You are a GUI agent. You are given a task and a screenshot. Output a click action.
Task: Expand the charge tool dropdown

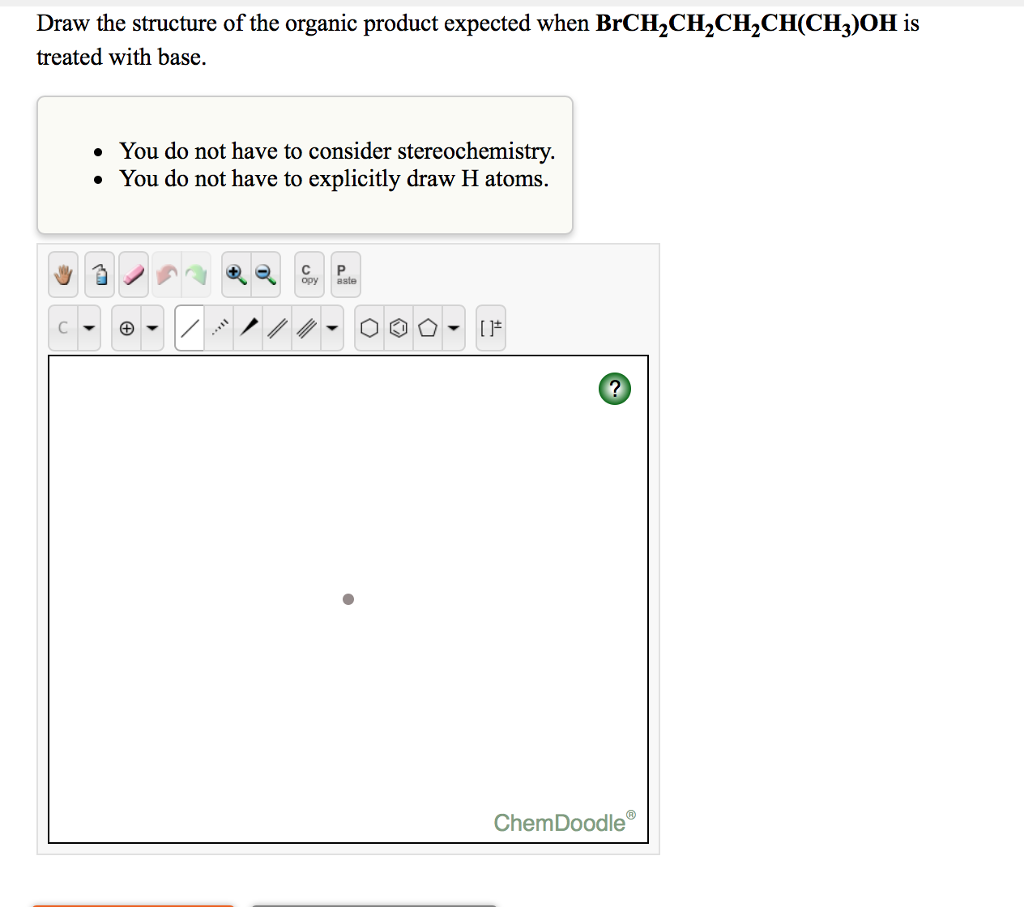tap(150, 327)
